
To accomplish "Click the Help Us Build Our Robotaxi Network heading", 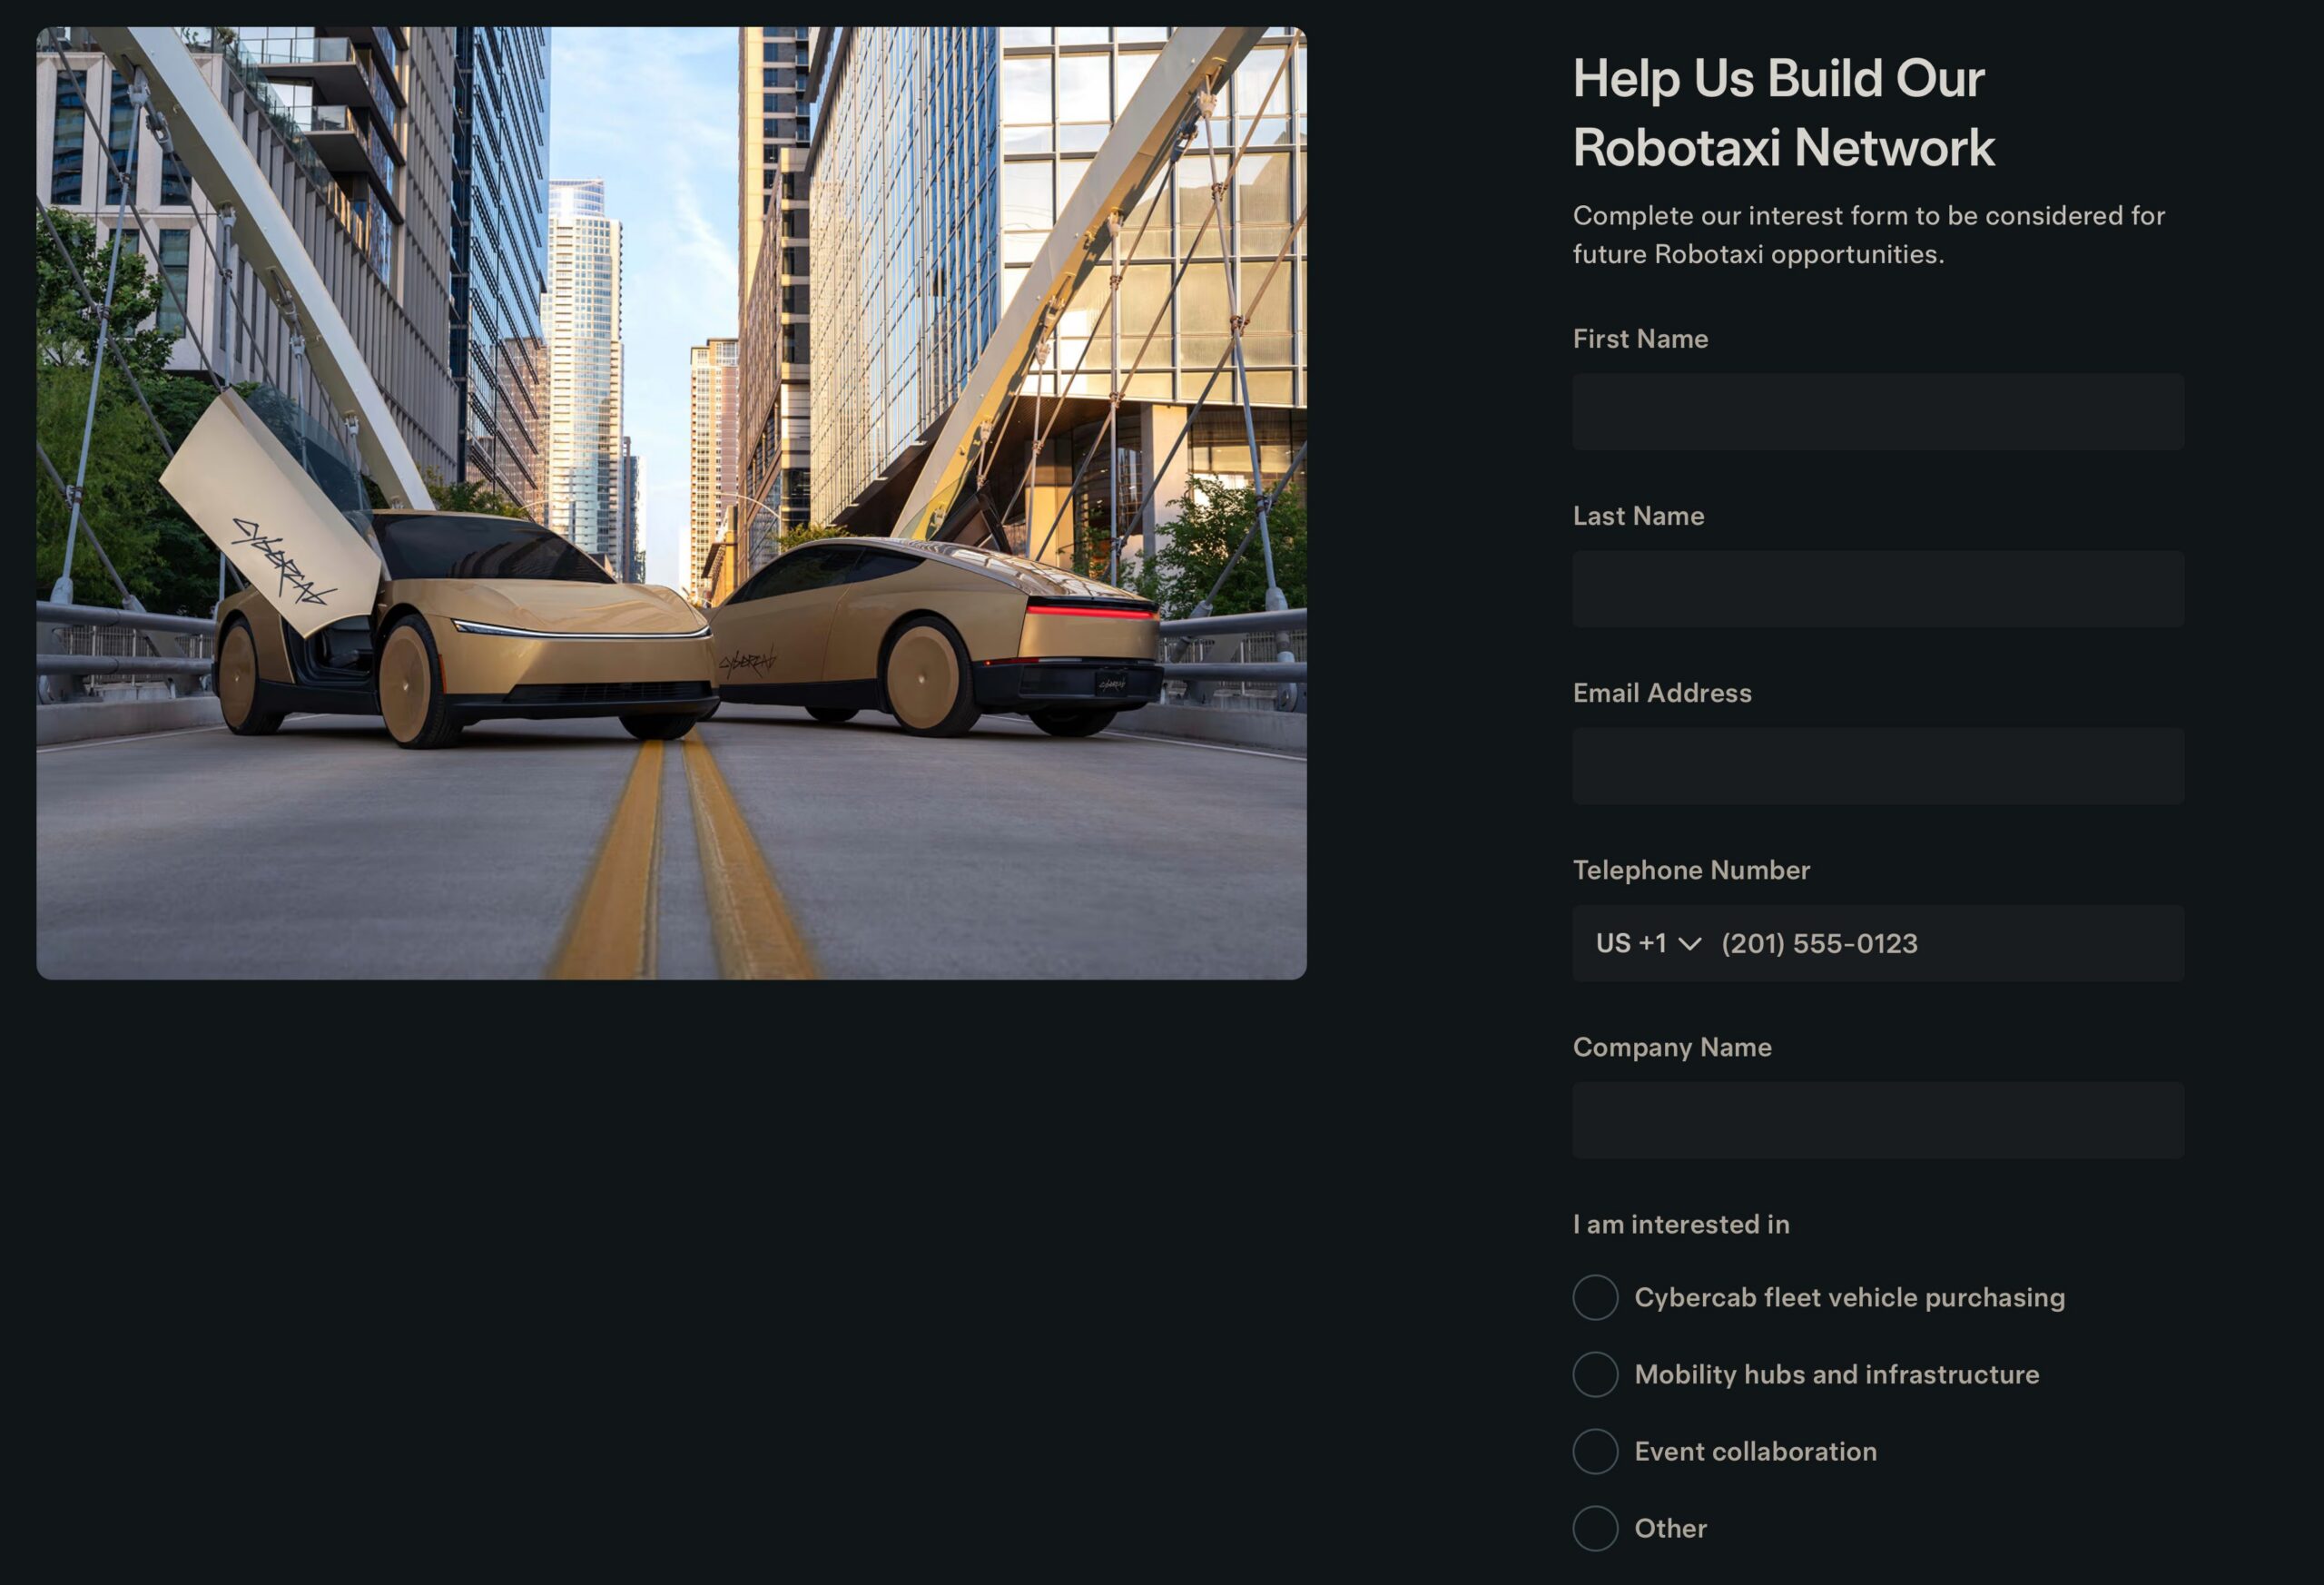I will (1783, 113).
